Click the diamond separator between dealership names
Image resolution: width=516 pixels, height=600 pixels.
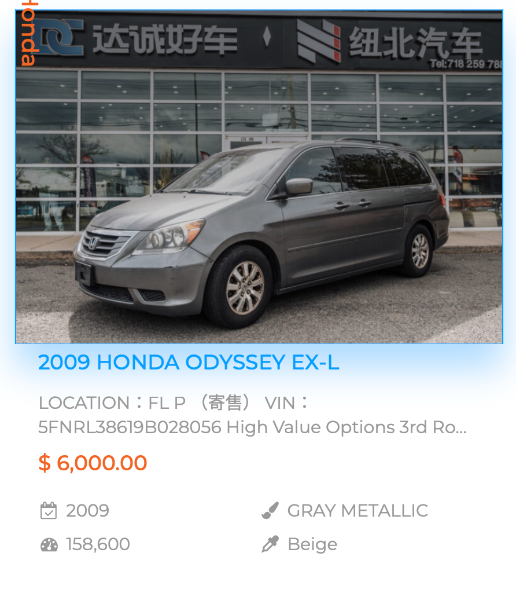(x=267, y=37)
